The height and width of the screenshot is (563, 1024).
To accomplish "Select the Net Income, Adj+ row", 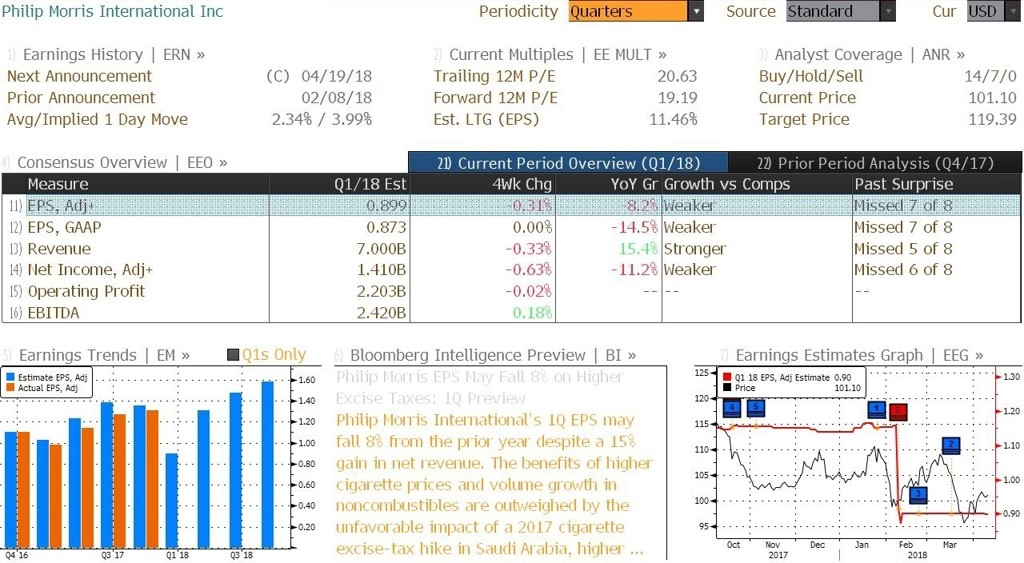I will pyautogui.click(x=511, y=270).
